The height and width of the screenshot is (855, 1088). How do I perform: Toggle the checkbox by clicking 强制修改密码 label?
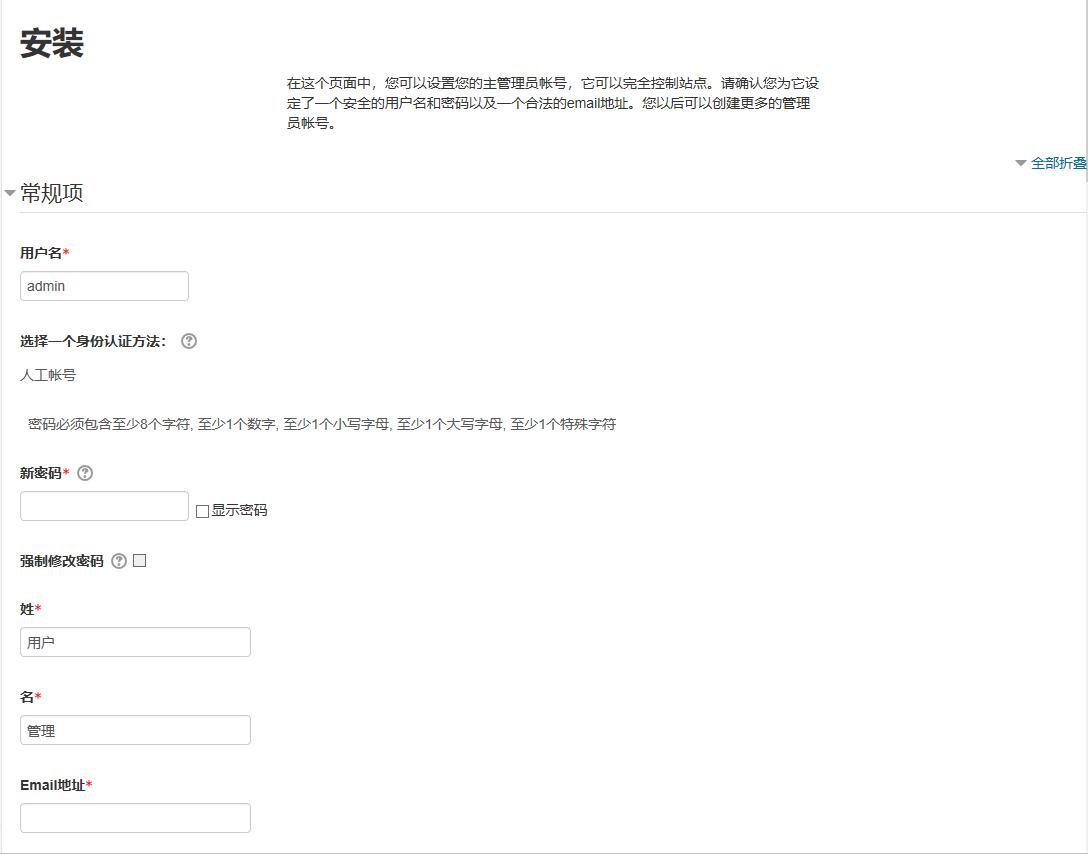(x=65, y=560)
